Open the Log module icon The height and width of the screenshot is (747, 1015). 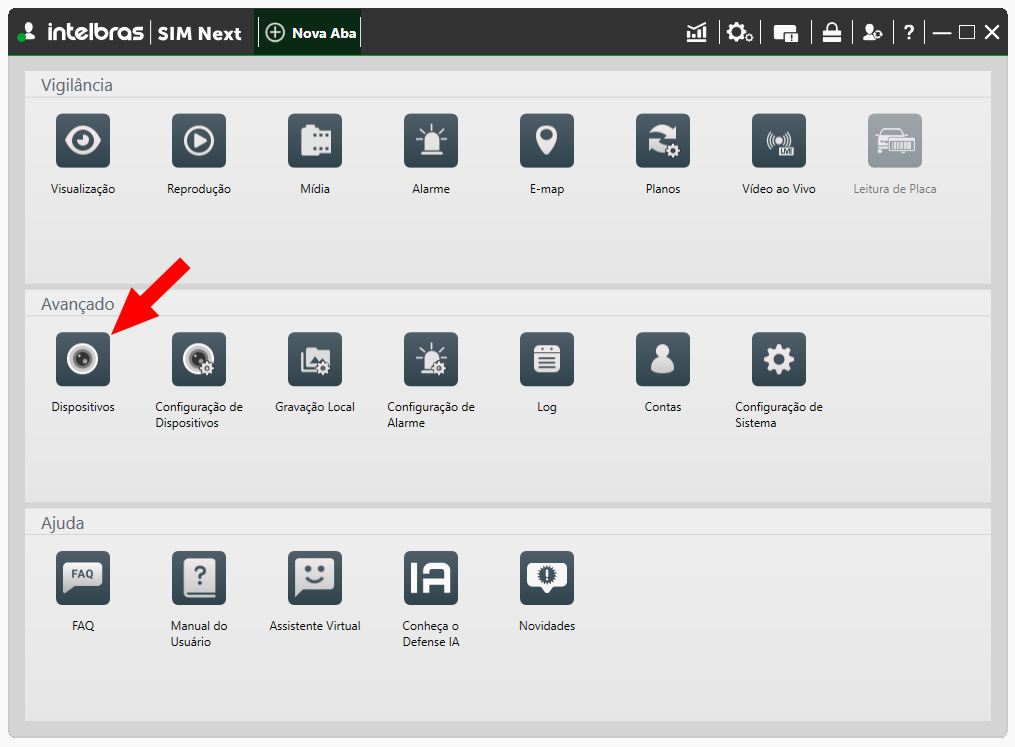click(546, 359)
